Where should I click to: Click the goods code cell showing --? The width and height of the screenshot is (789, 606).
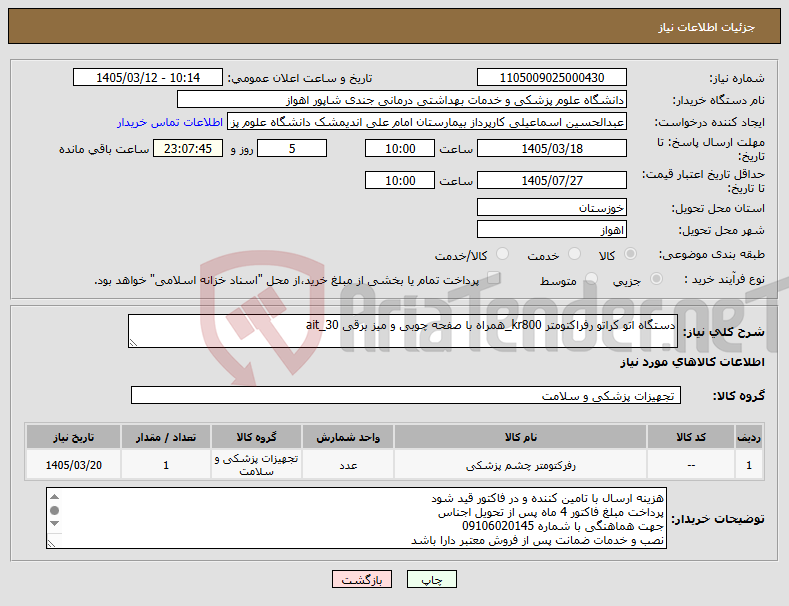point(691,465)
